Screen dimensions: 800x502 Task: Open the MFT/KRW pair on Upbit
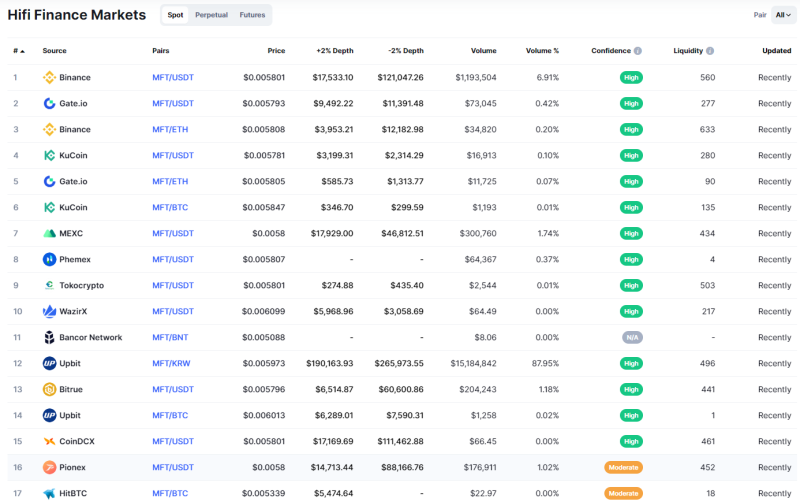pos(171,363)
